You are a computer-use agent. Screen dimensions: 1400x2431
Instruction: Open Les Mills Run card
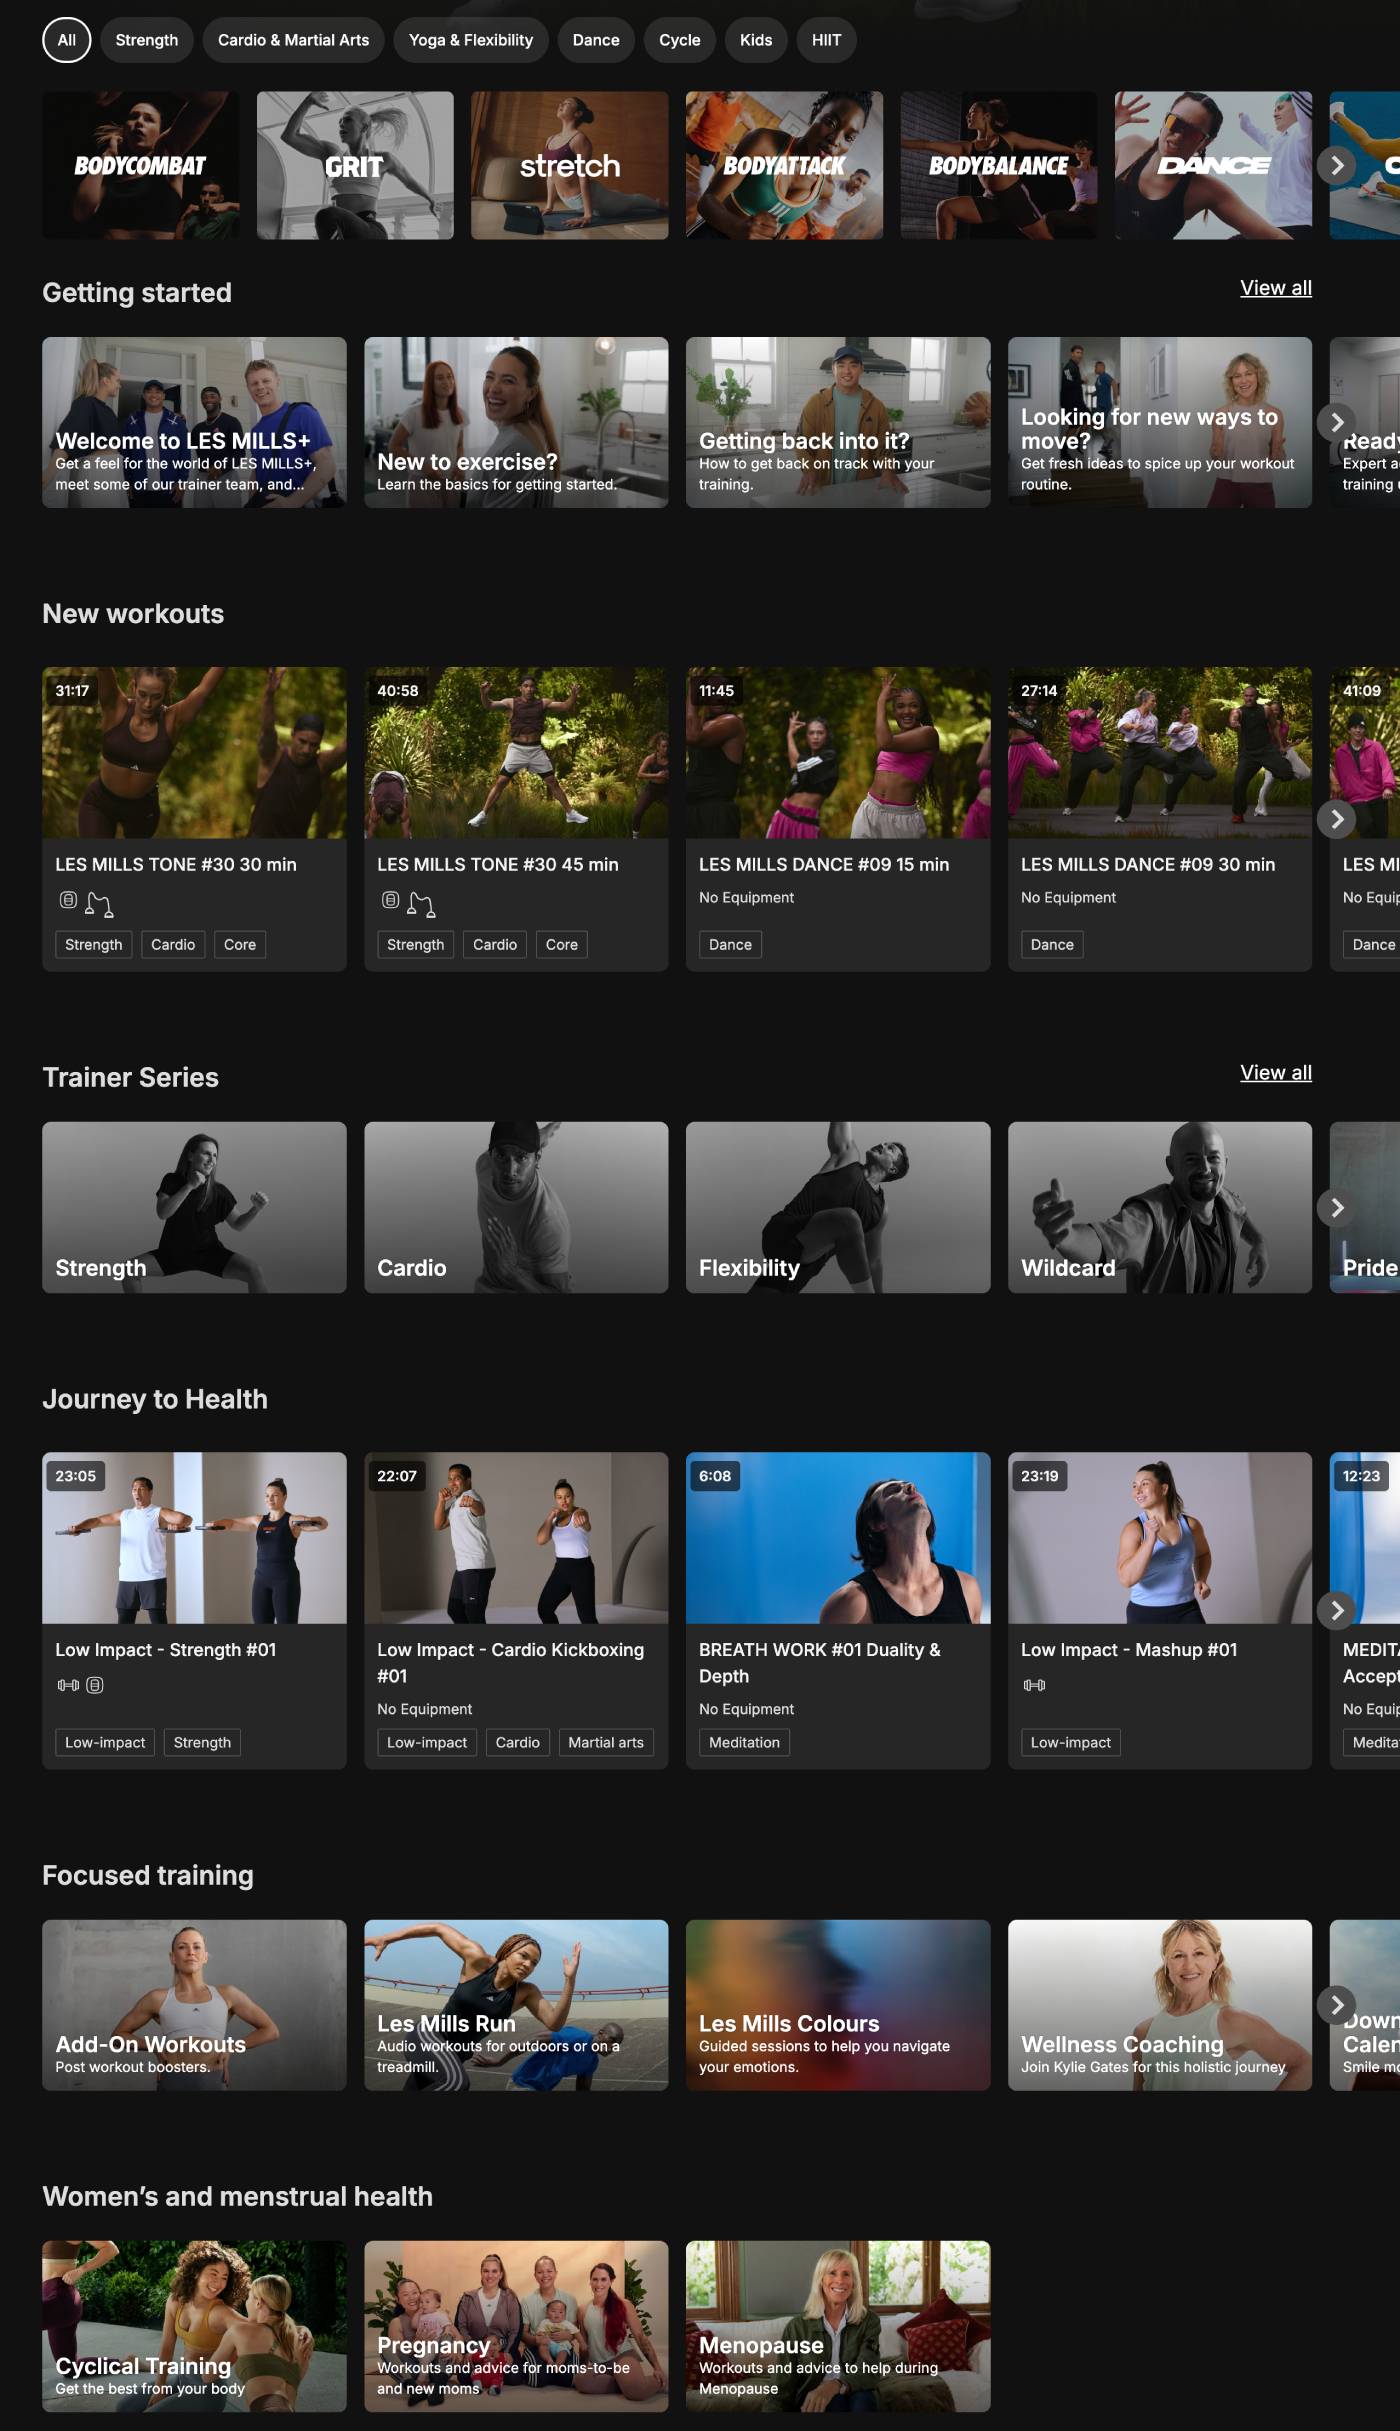516,2005
